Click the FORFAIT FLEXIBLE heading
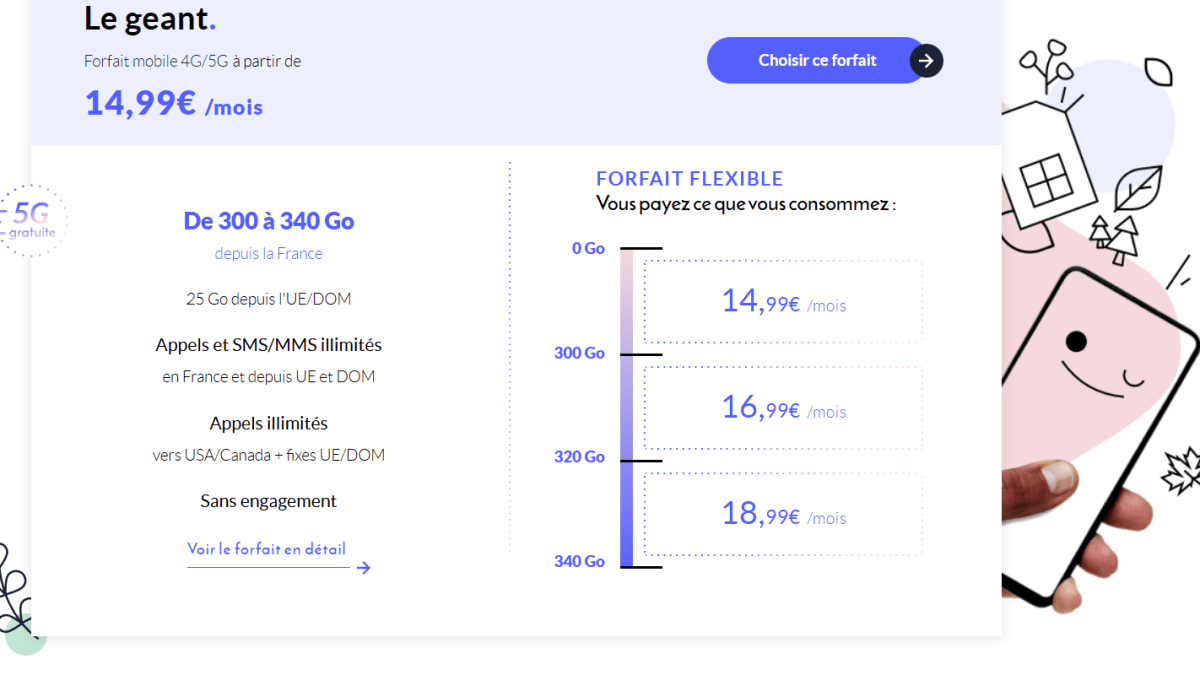Screen dimensions: 1200x675 coord(689,179)
